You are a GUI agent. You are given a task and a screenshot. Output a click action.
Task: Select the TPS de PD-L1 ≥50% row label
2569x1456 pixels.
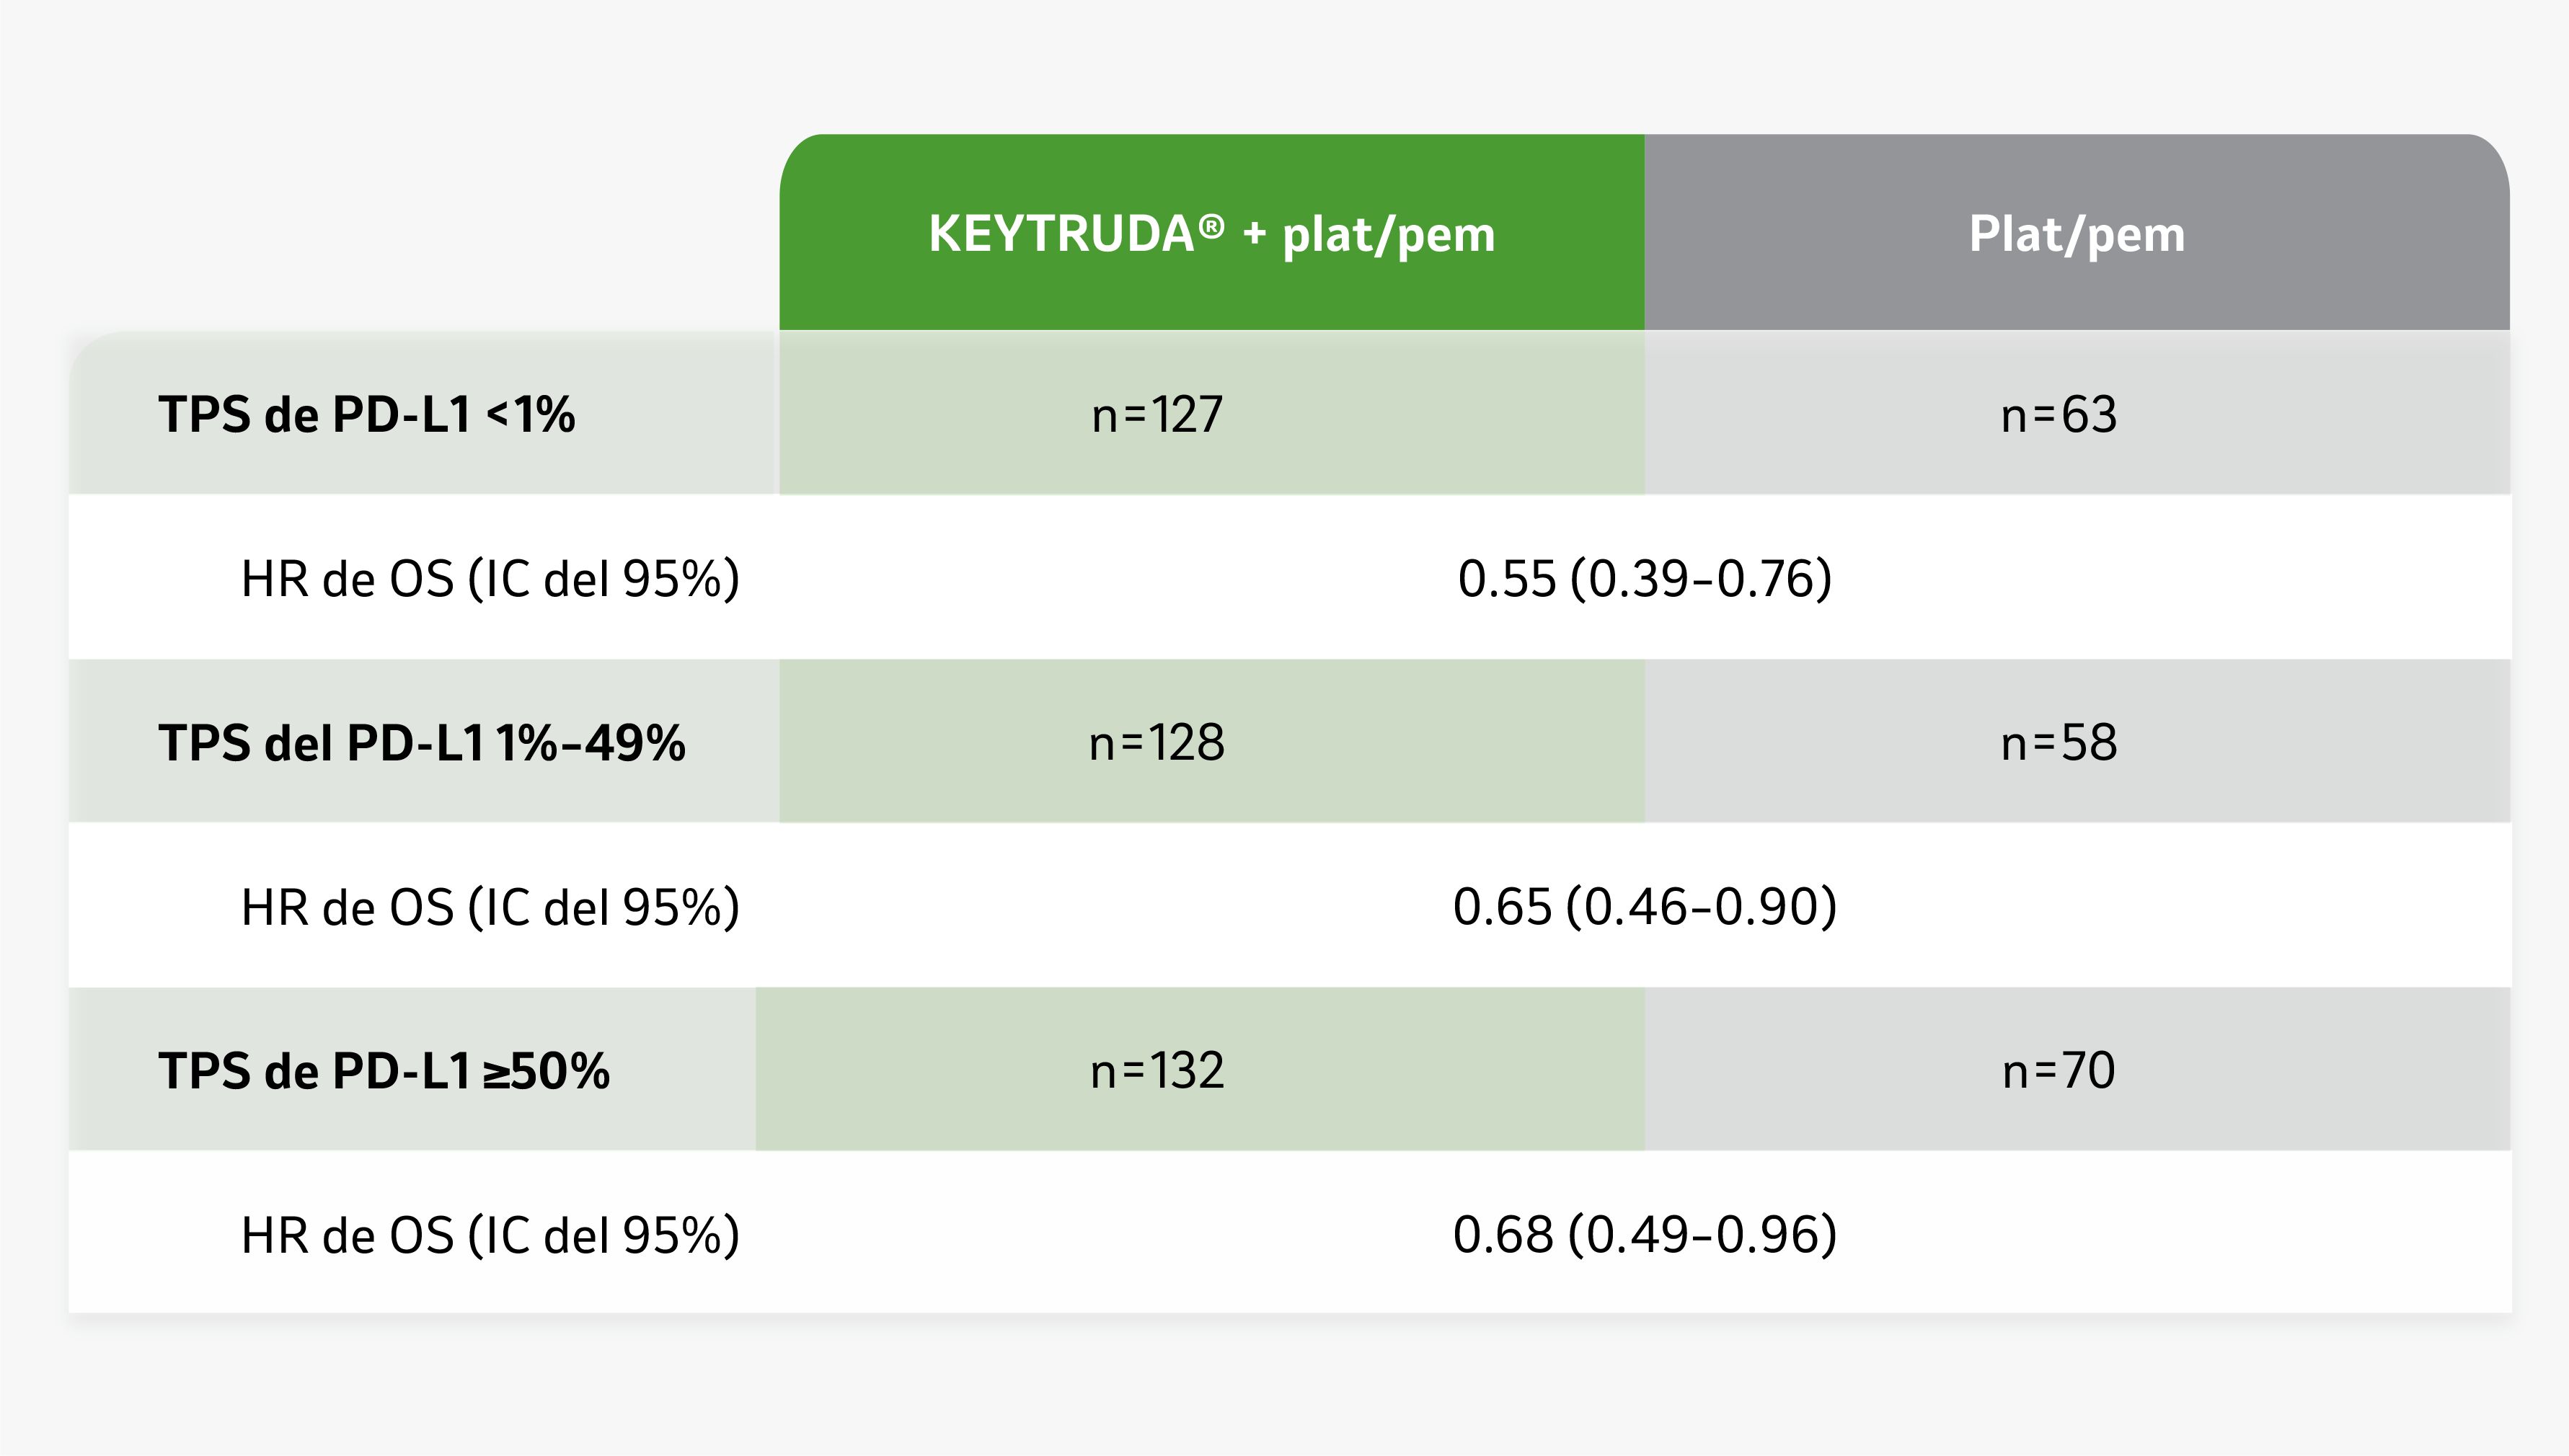pos(384,1071)
